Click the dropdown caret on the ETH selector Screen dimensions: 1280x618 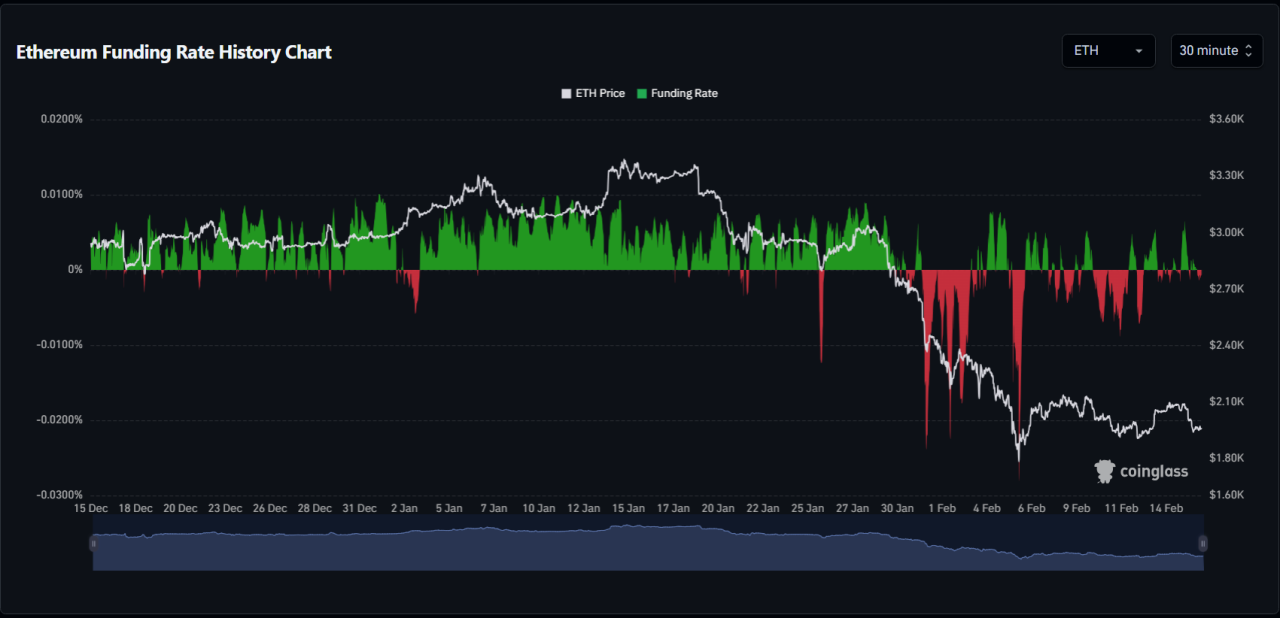click(1140, 50)
